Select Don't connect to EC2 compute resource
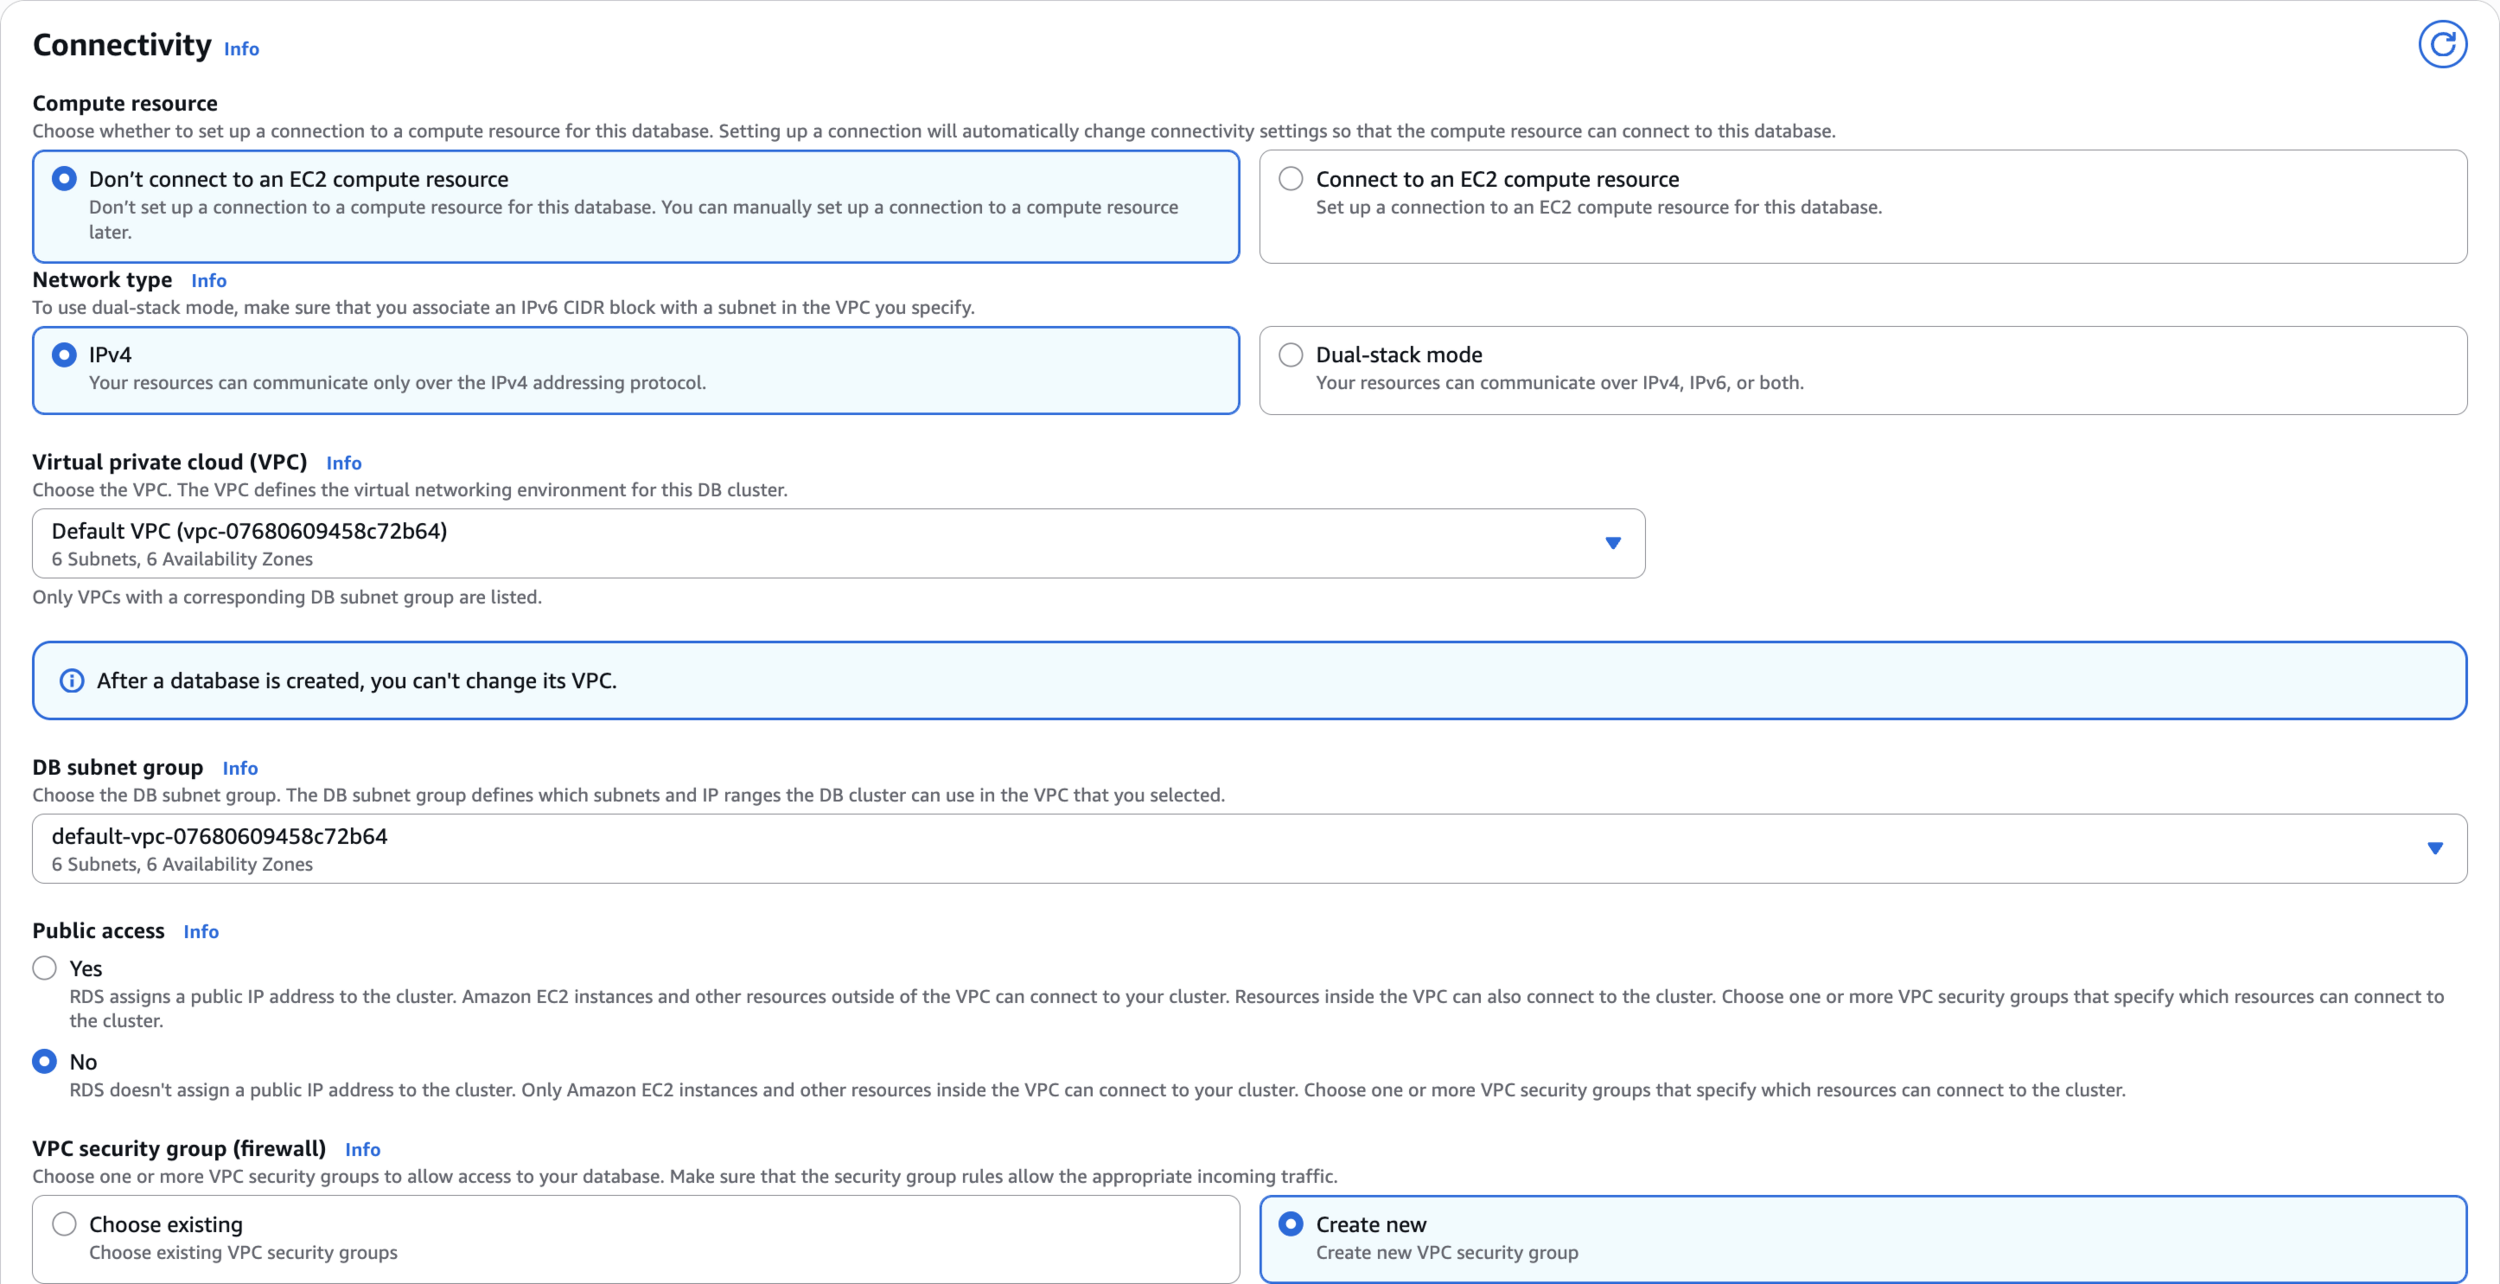The width and height of the screenshot is (2500, 1284). [64, 179]
